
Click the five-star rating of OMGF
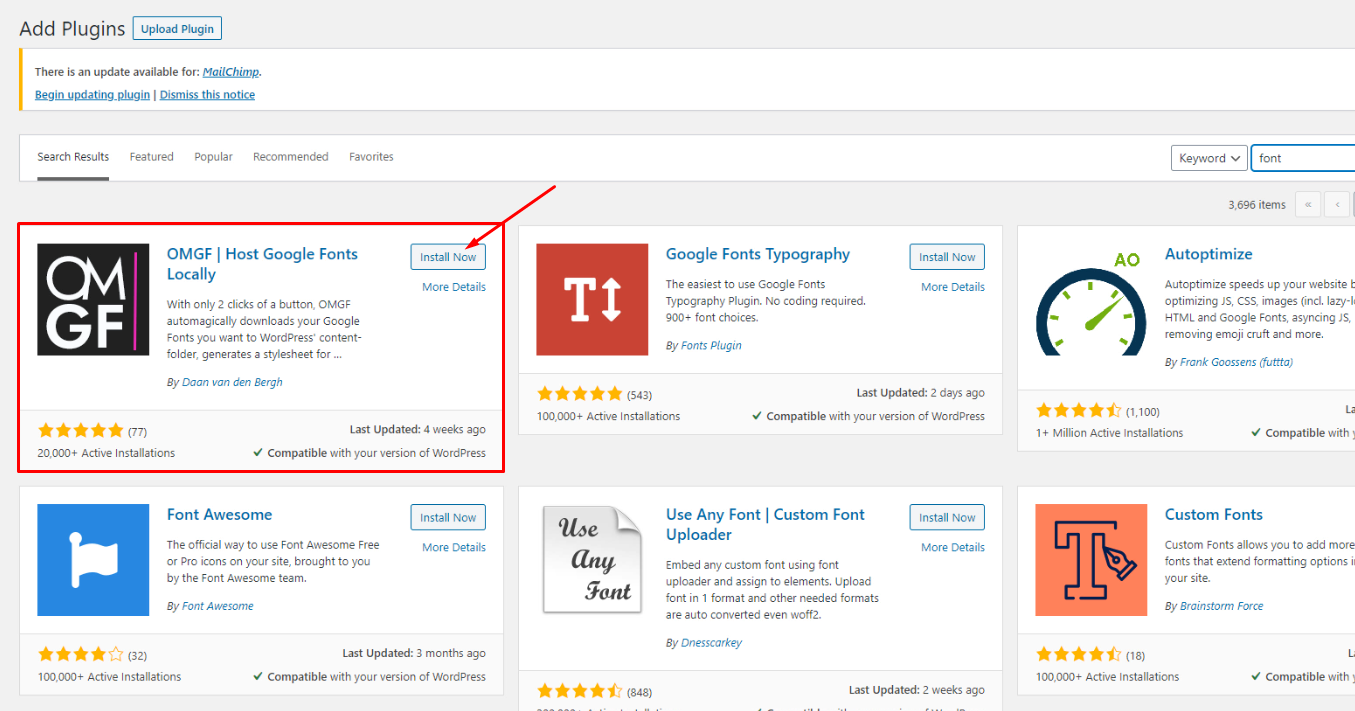pos(80,428)
